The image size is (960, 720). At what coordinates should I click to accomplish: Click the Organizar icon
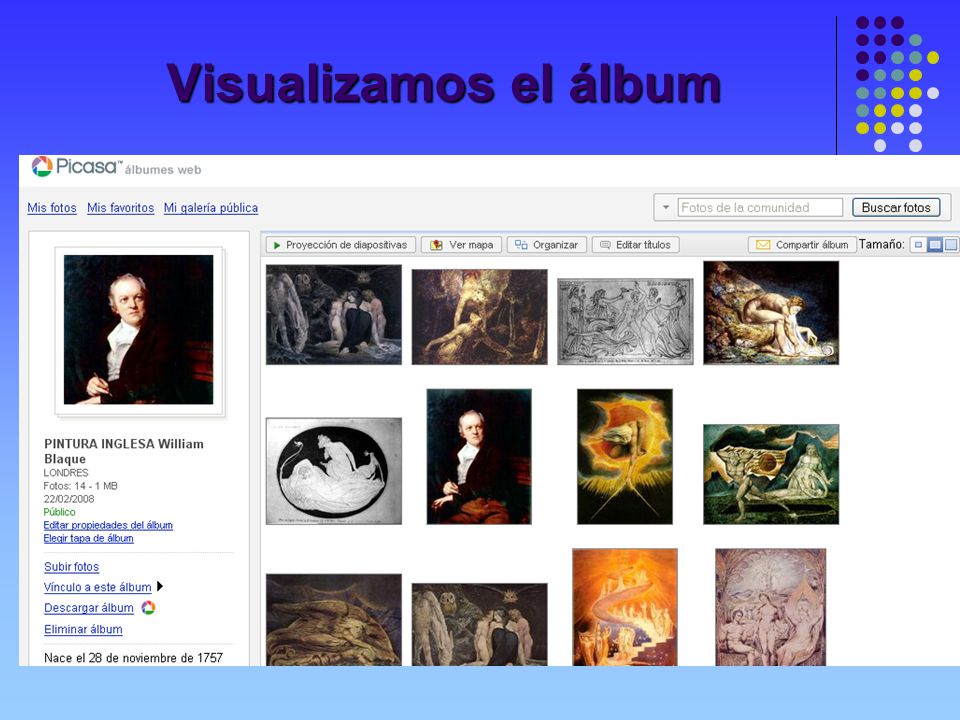tap(521, 244)
